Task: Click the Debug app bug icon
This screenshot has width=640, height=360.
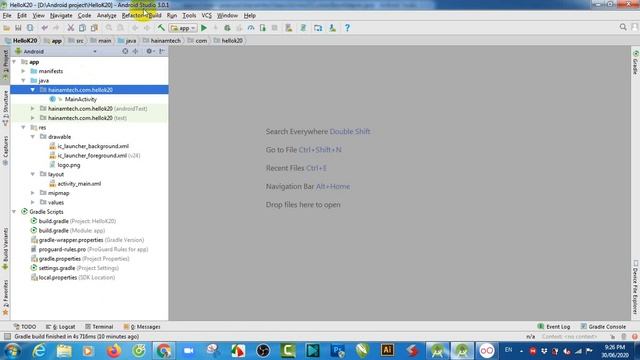Action: [227, 28]
